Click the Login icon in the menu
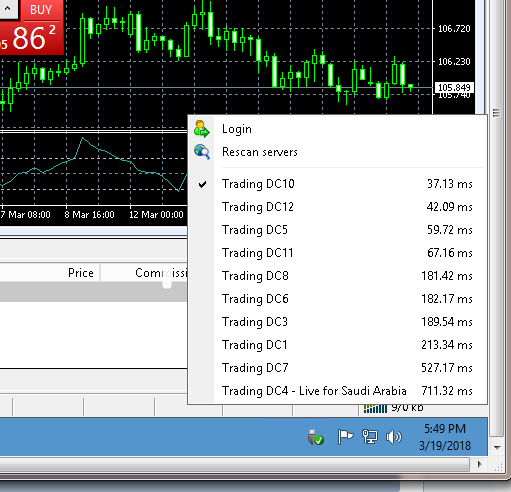Image resolution: width=511 pixels, height=492 pixels. tap(202, 129)
